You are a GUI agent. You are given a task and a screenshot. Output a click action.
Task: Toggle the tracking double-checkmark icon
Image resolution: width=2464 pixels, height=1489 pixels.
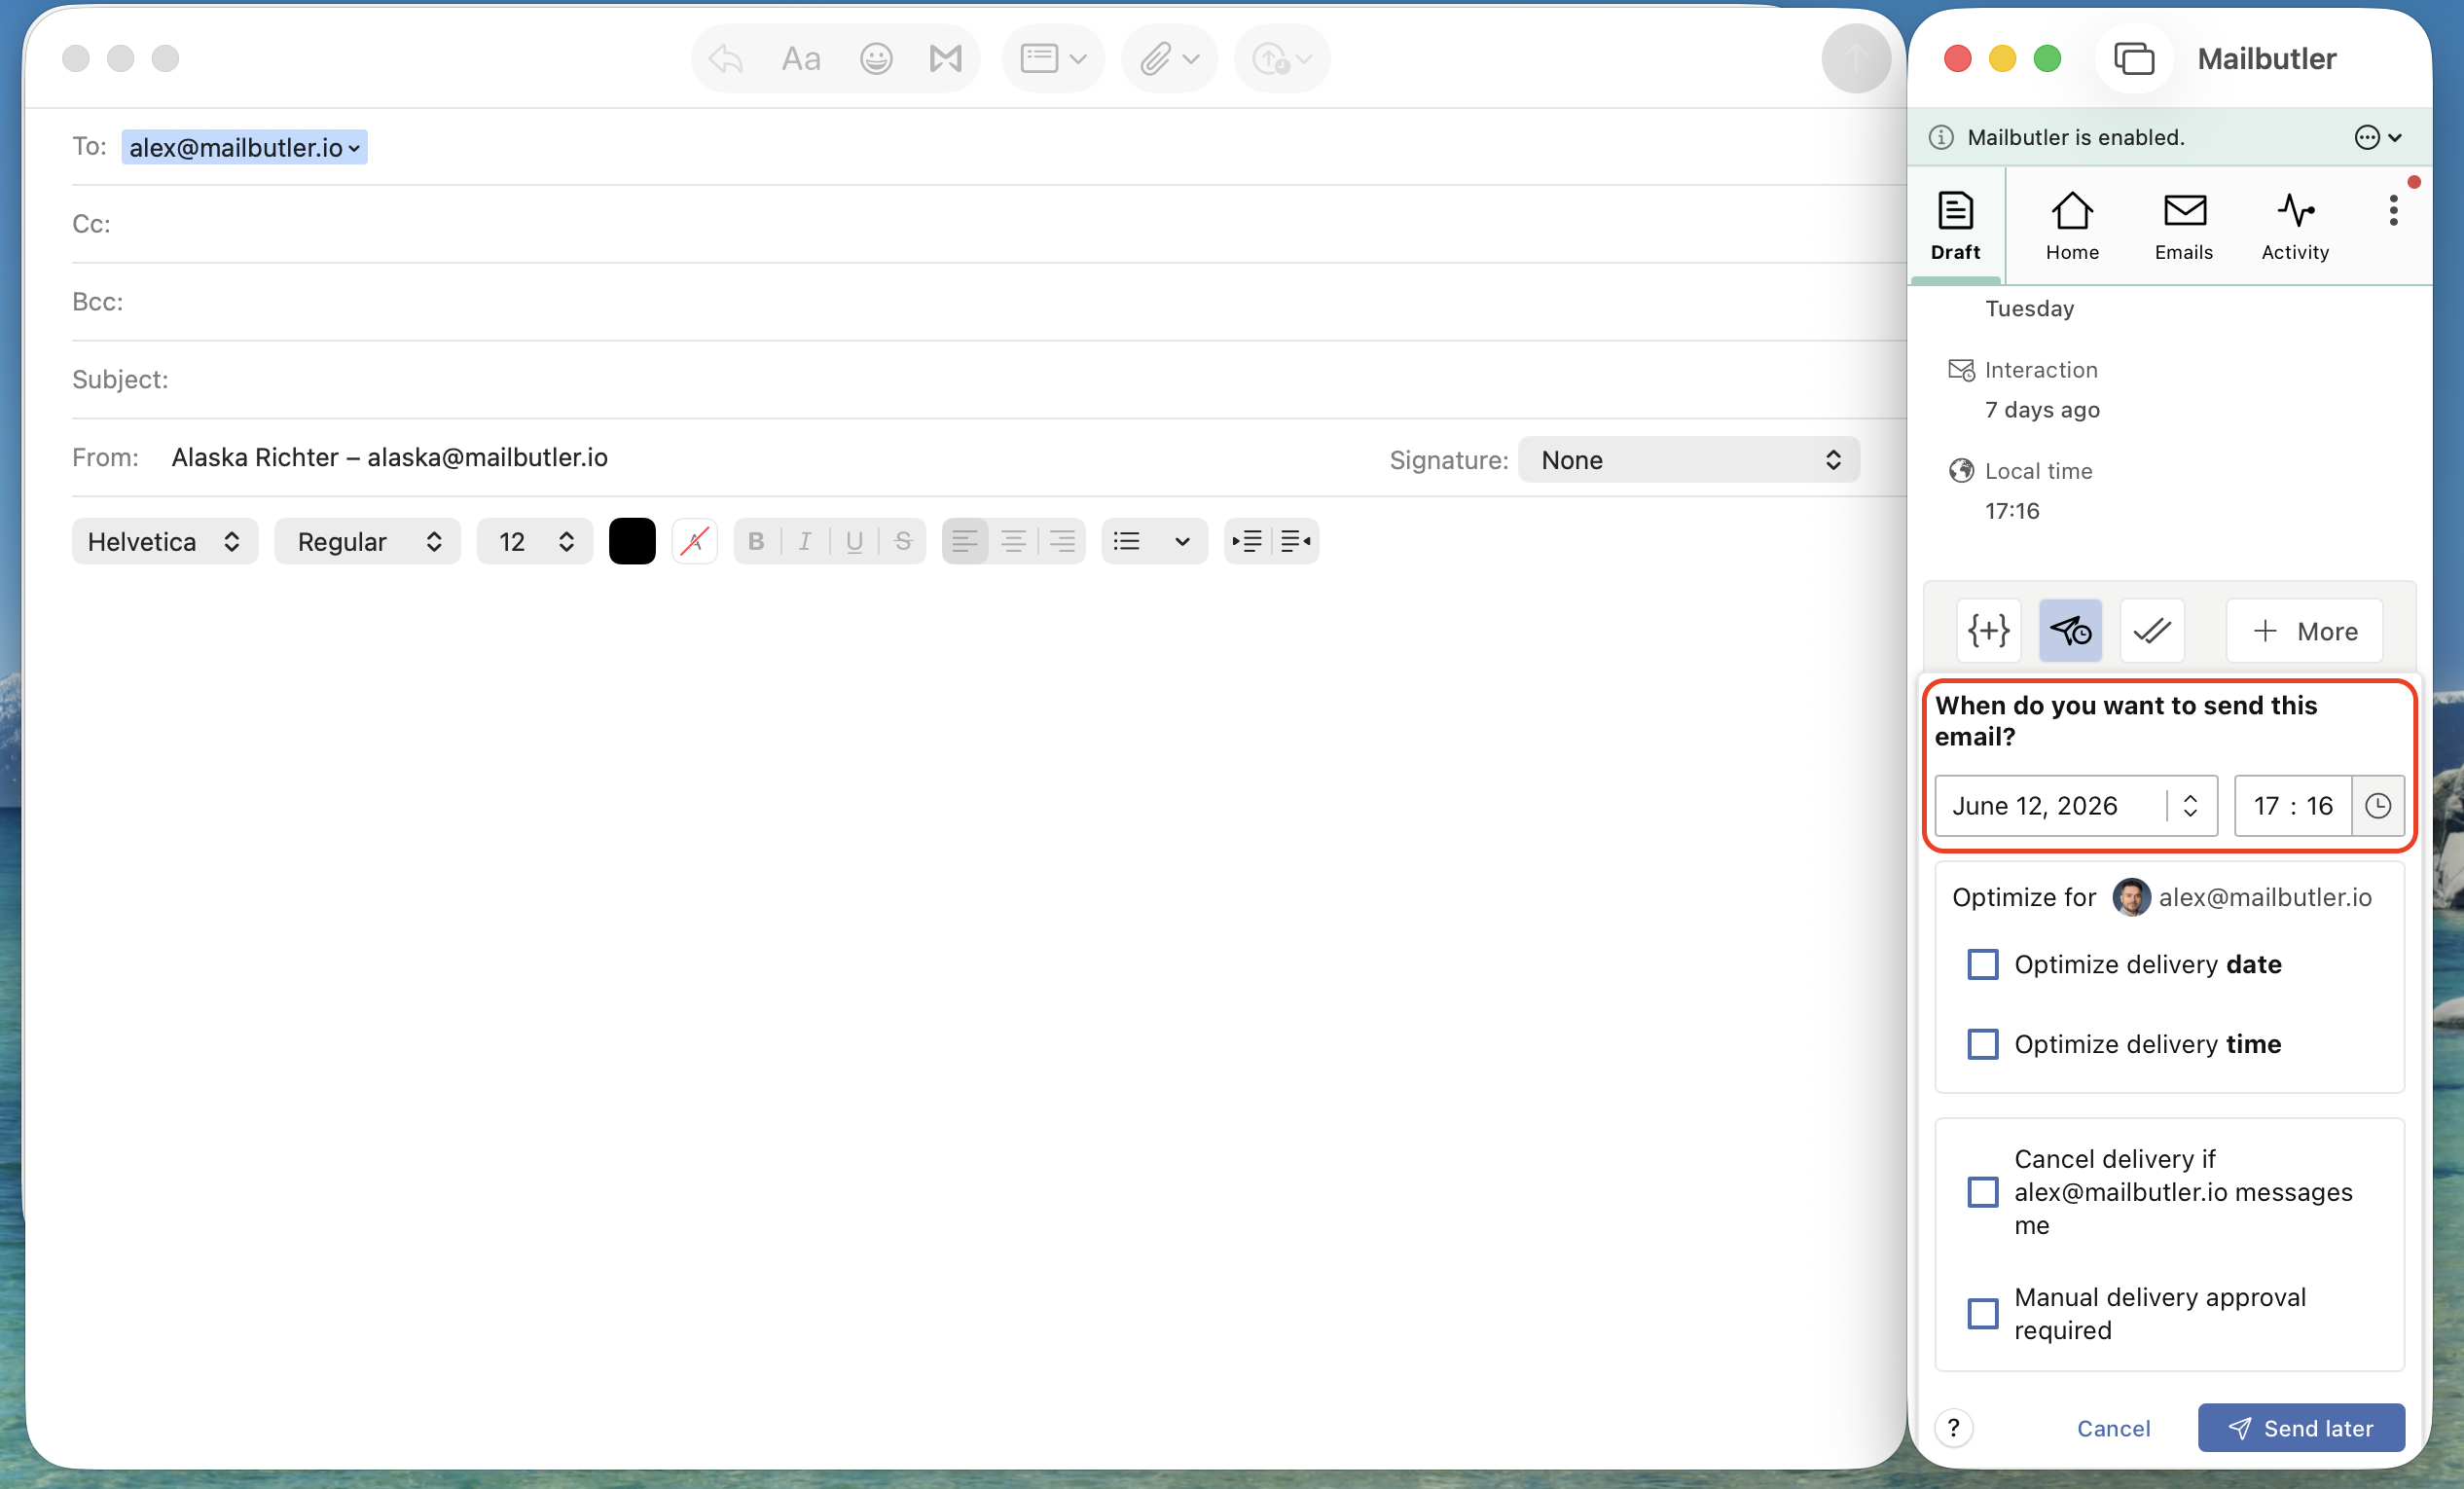tap(2152, 631)
